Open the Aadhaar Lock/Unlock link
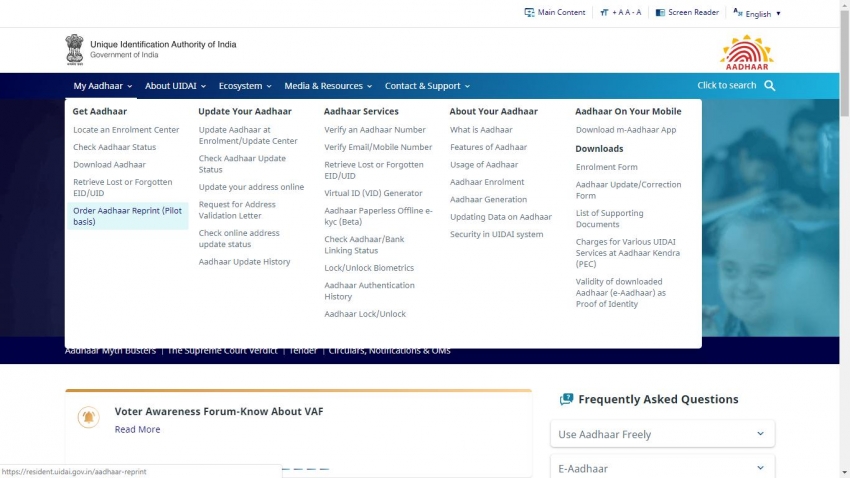The height and width of the screenshot is (478, 850). tap(365, 314)
